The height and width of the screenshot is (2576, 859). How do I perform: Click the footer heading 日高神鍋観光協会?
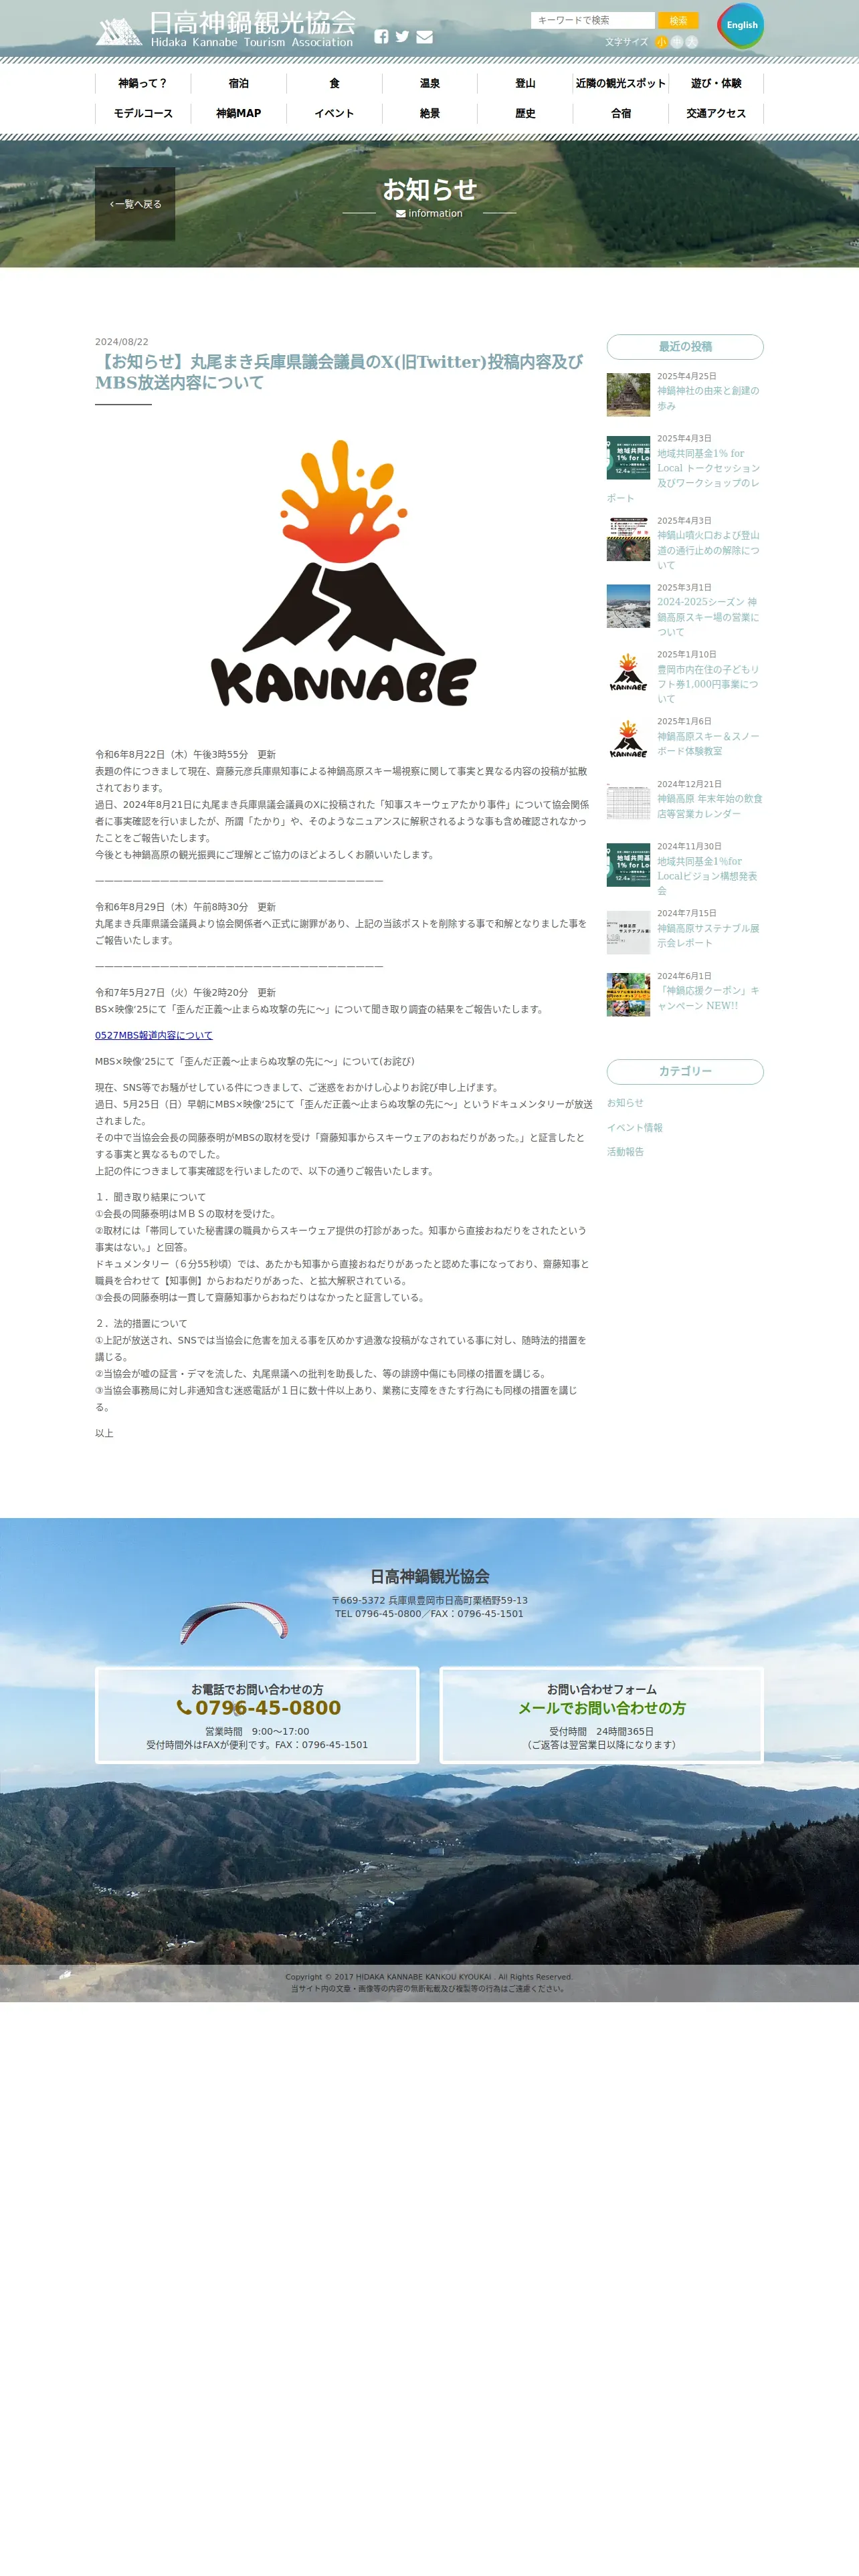(x=430, y=1576)
